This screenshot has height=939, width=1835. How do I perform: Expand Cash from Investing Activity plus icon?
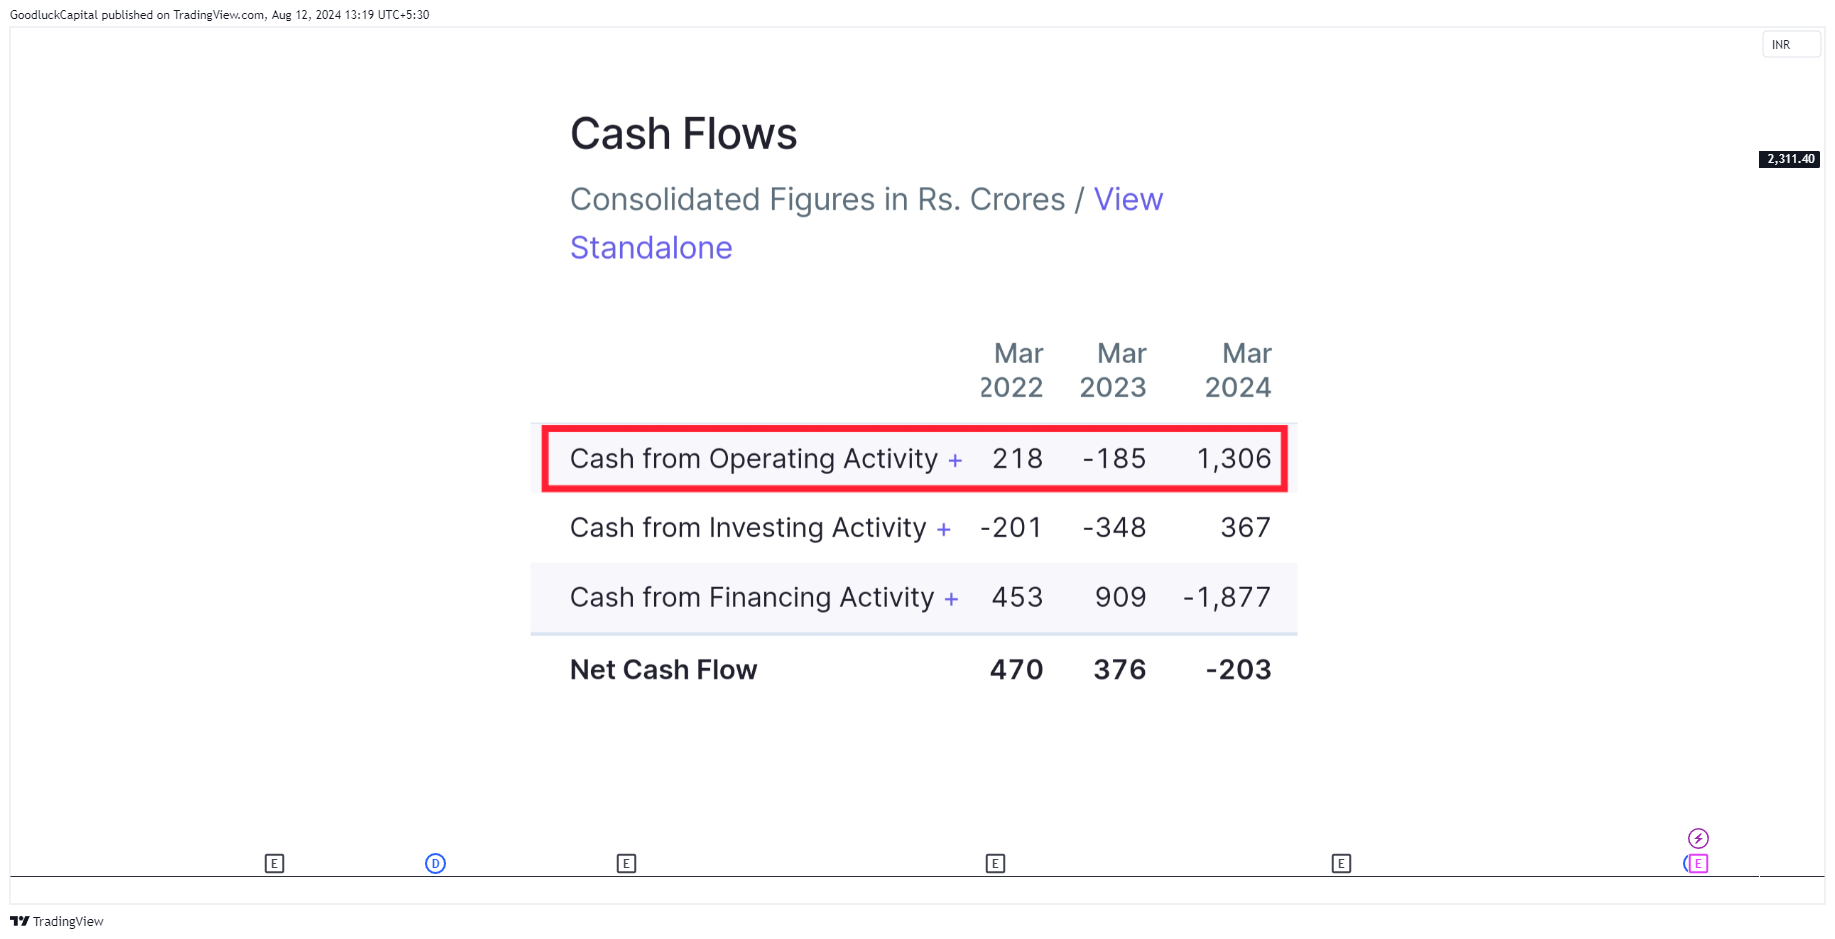[x=943, y=530]
